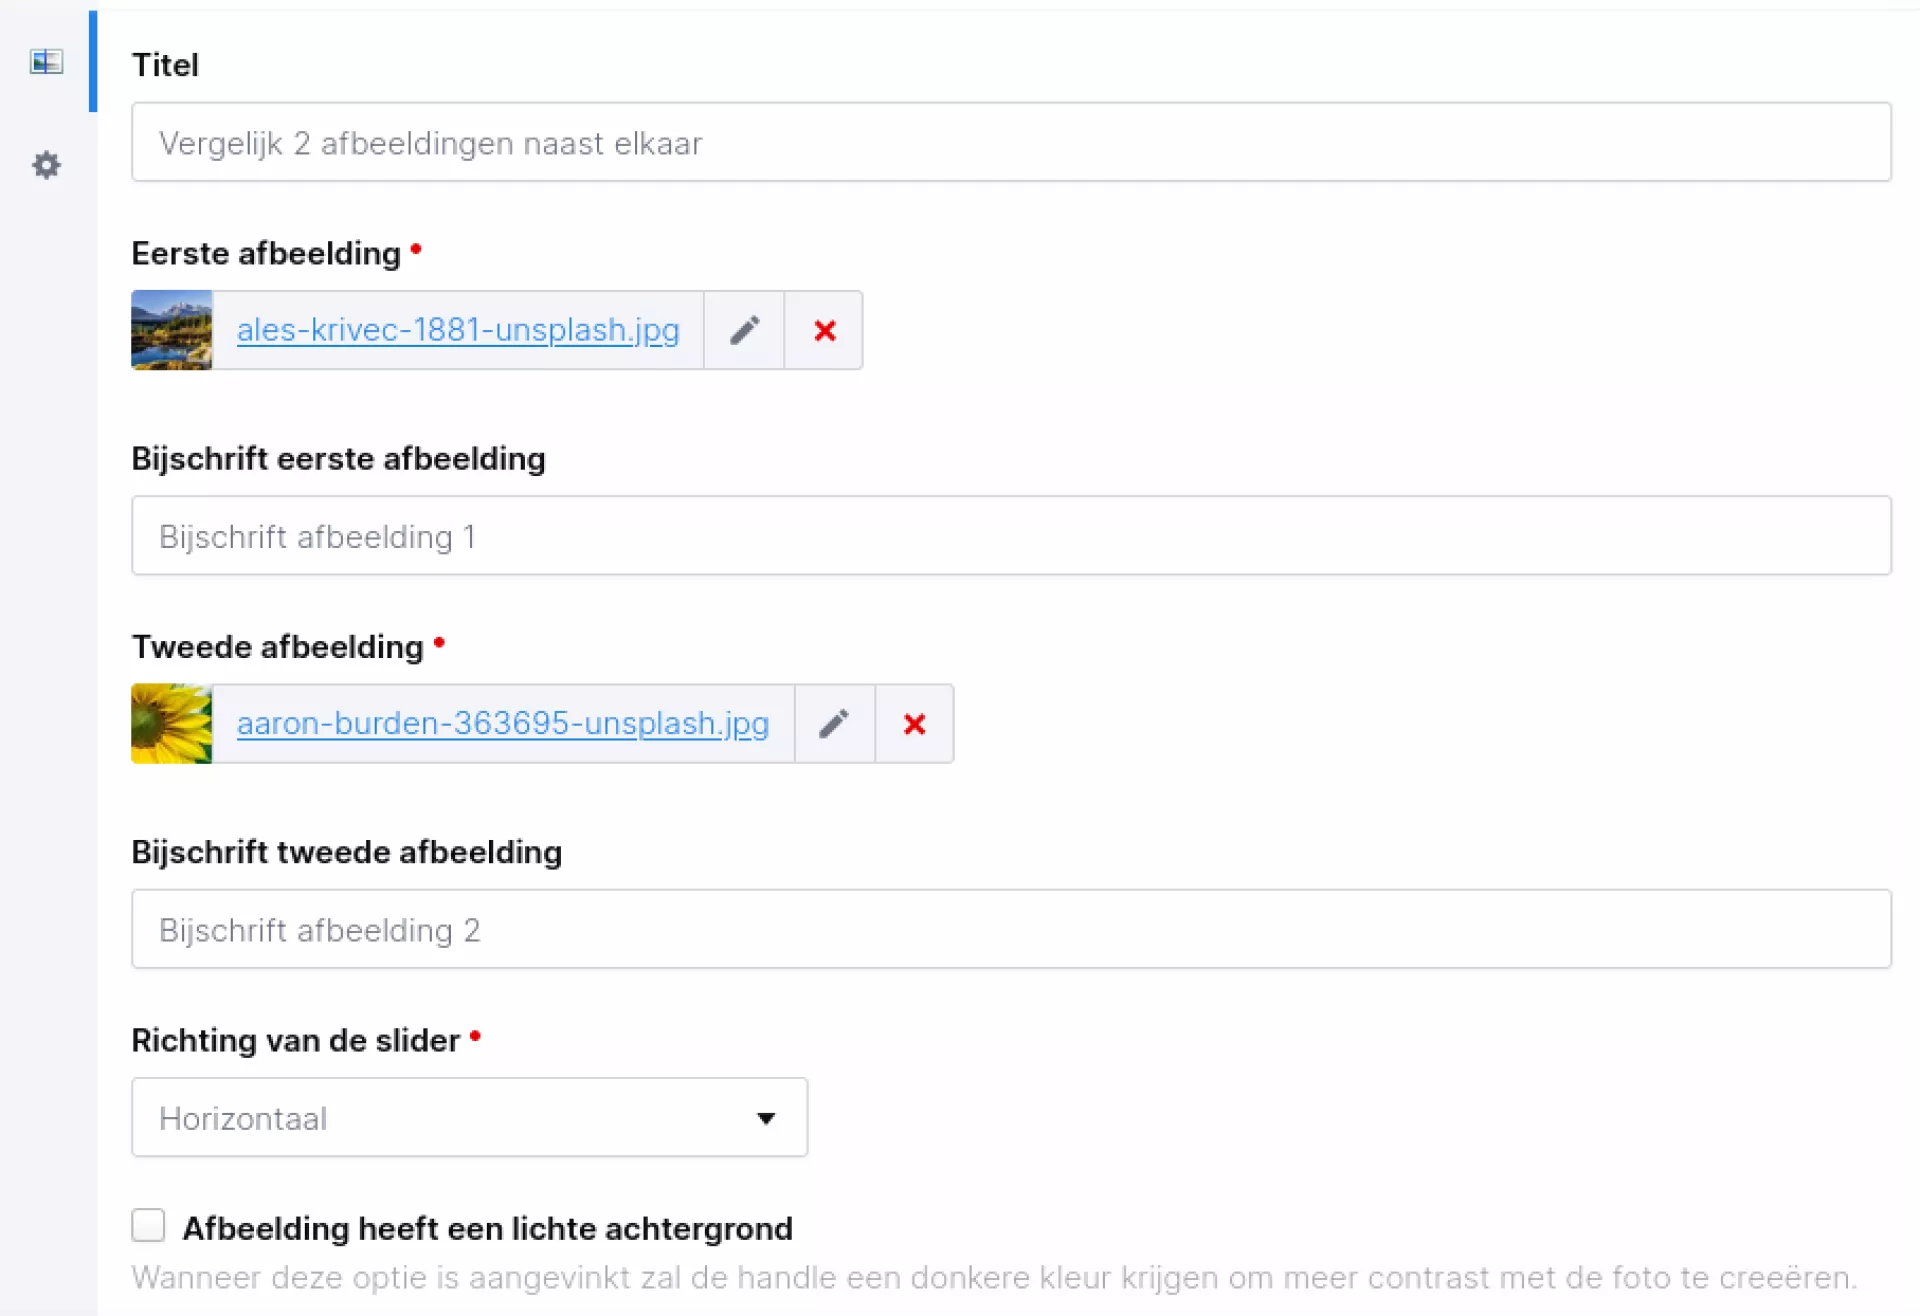This screenshot has height=1316, width=1920.
Task: Focus the Titel input field
Action: (x=1010, y=142)
